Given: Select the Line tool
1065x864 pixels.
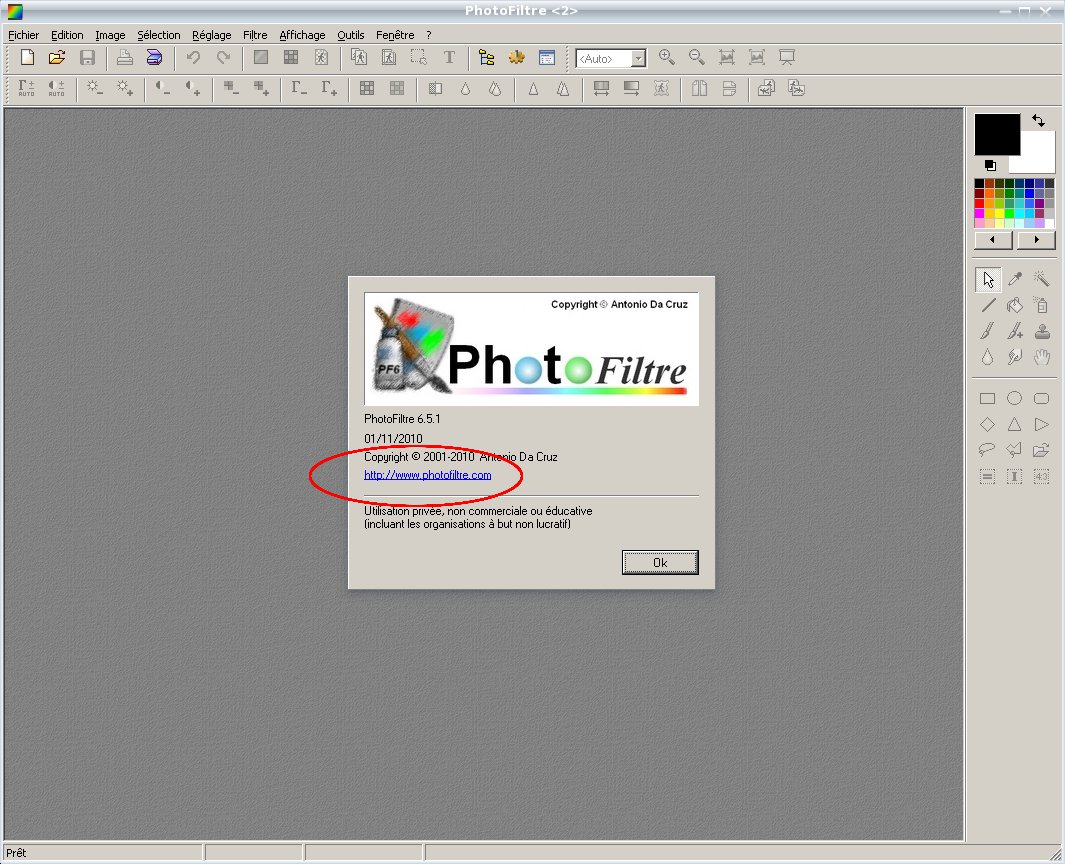Looking at the screenshot, I should pyautogui.click(x=988, y=305).
